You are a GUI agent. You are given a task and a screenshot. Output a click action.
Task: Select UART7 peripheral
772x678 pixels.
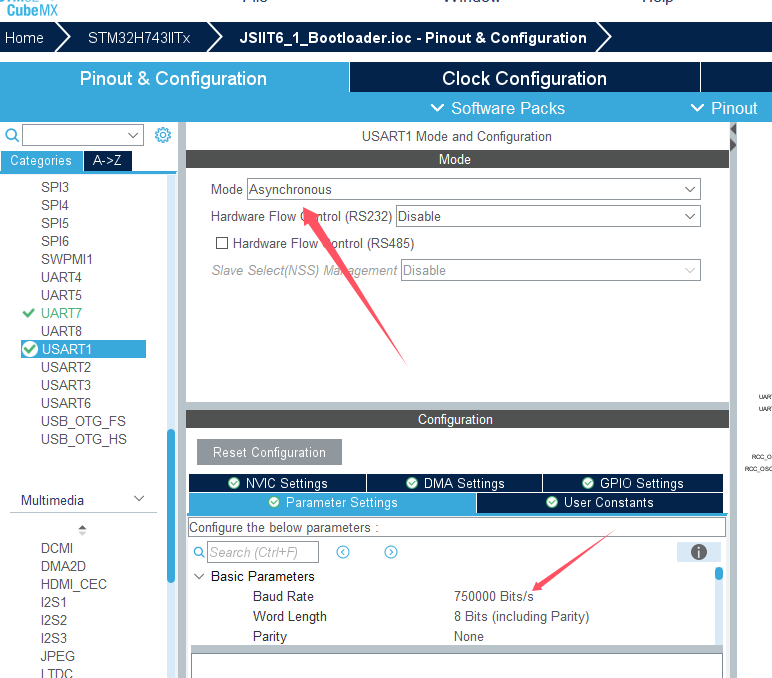(x=62, y=313)
